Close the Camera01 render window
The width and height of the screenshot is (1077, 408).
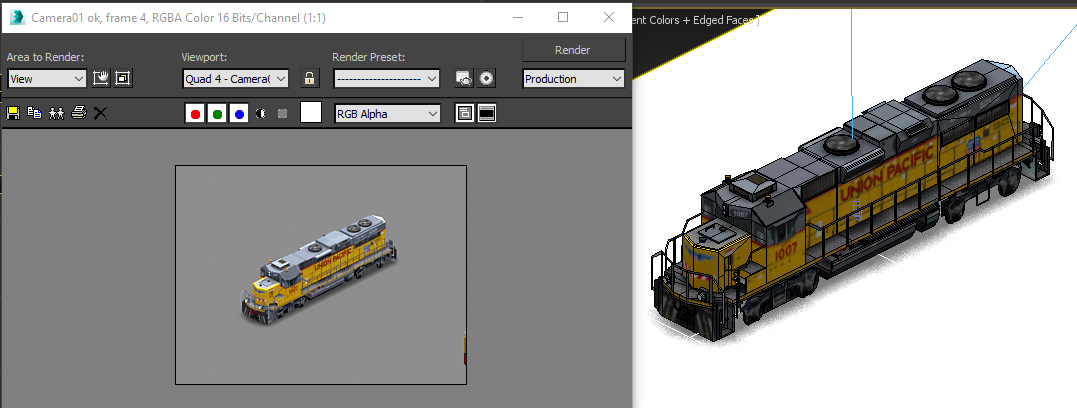609,17
